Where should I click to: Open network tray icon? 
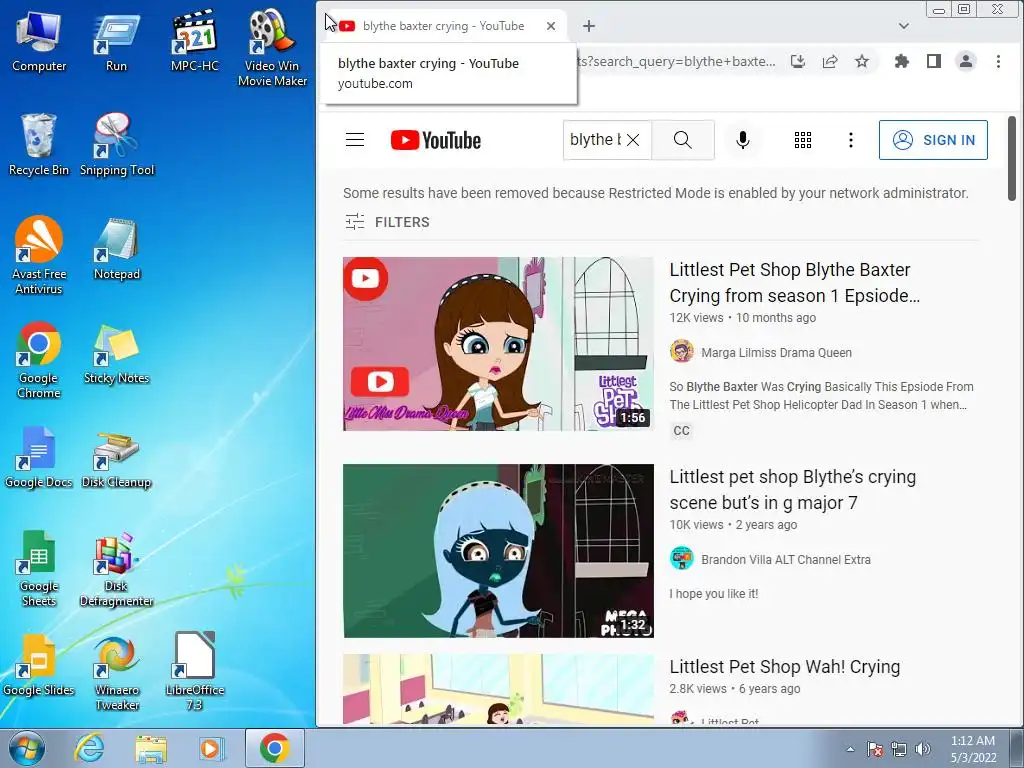[x=899, y=749]
